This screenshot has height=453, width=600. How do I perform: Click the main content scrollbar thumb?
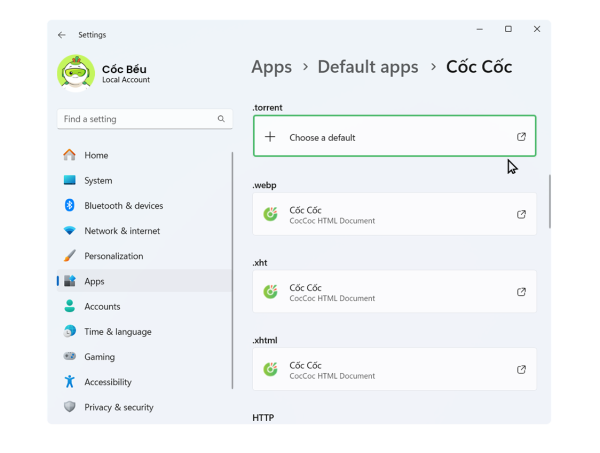coord(550,202)
